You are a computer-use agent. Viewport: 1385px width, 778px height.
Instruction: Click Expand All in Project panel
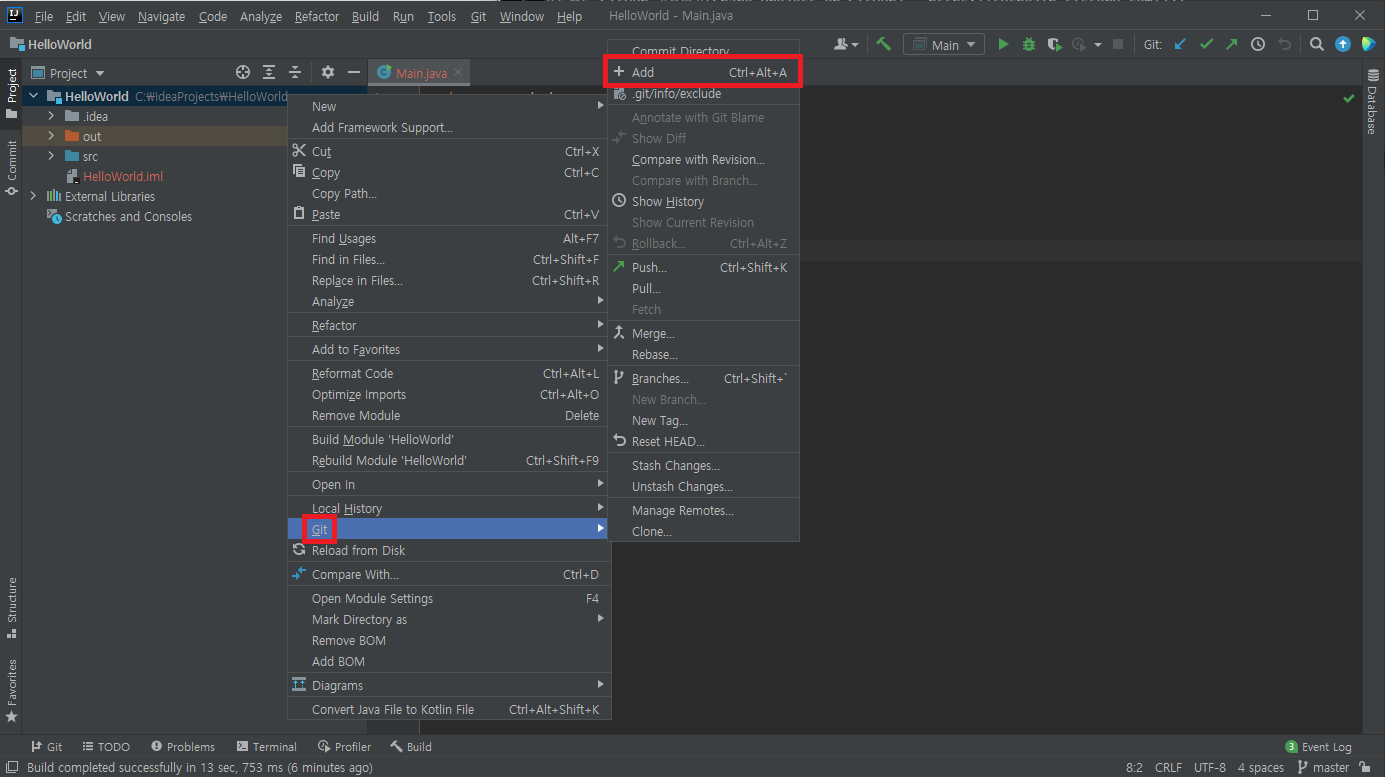click(x=269, y=72)
